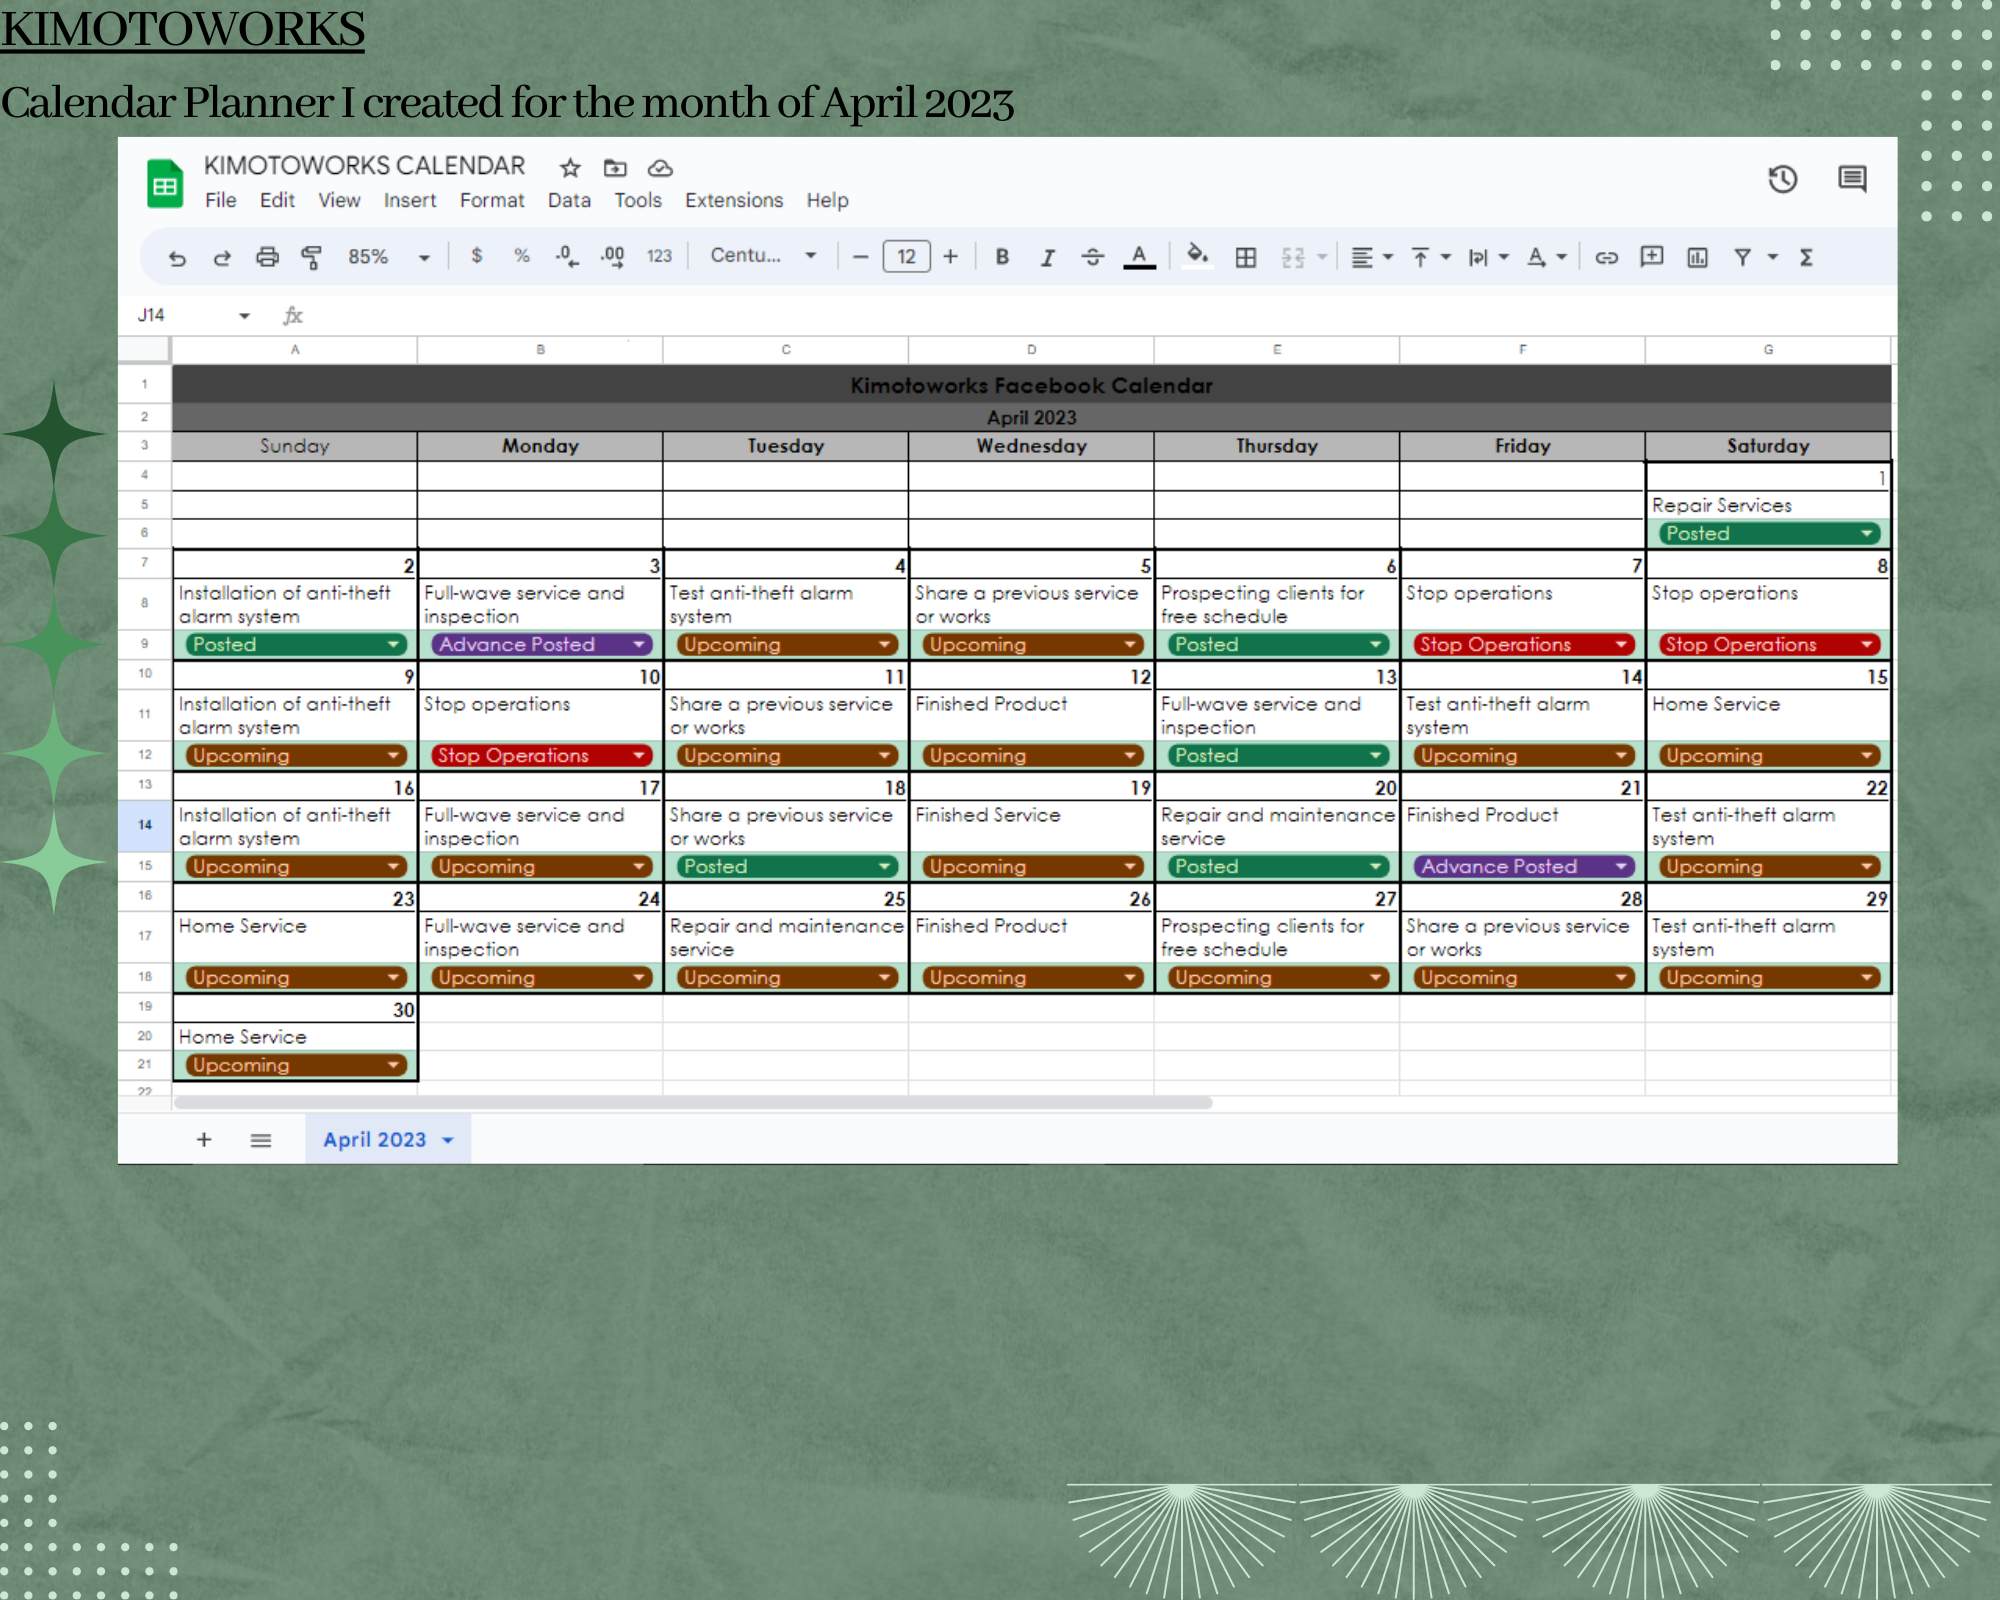Click the font size field showing 12
2000x1600 pixels.
point(906,257)
